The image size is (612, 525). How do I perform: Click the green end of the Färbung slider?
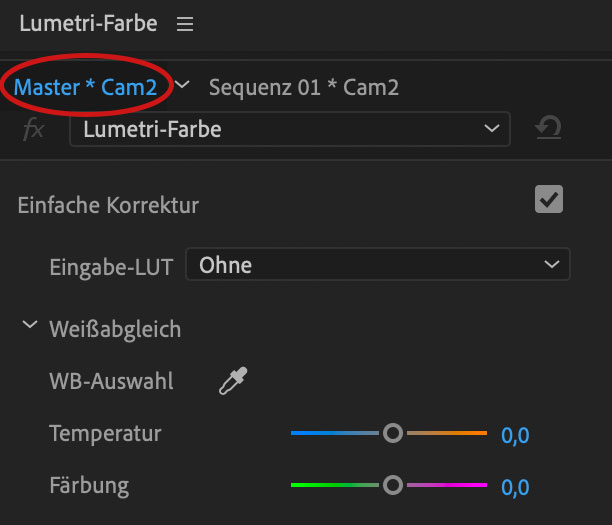305,485
